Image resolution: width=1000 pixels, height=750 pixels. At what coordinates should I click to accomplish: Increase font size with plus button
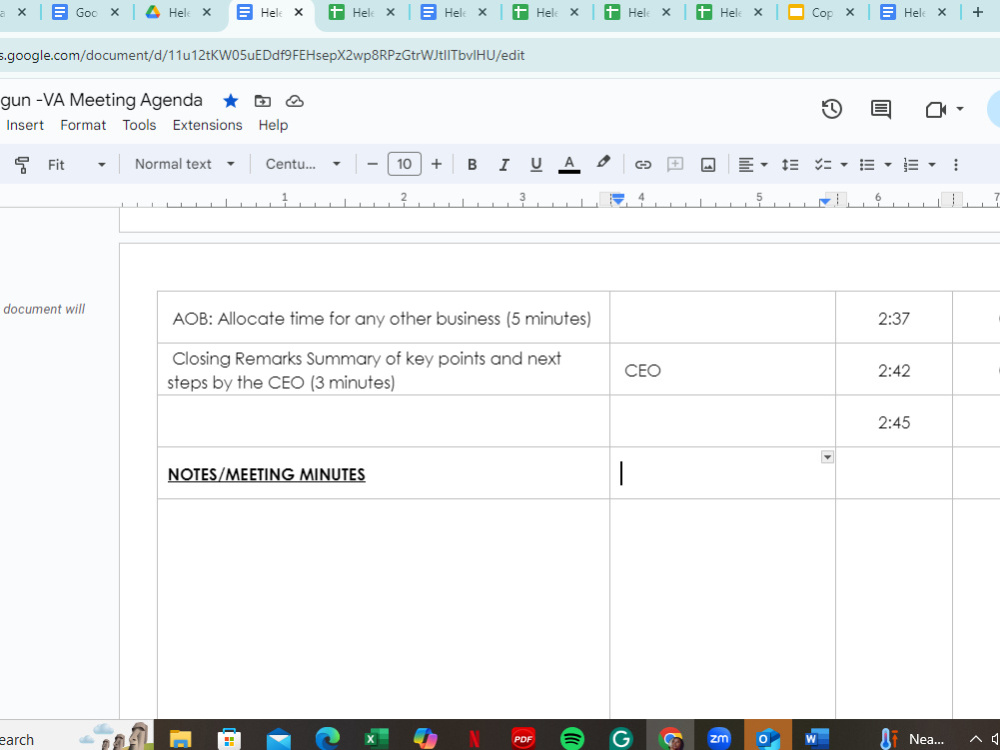click(x=436, y=165)
